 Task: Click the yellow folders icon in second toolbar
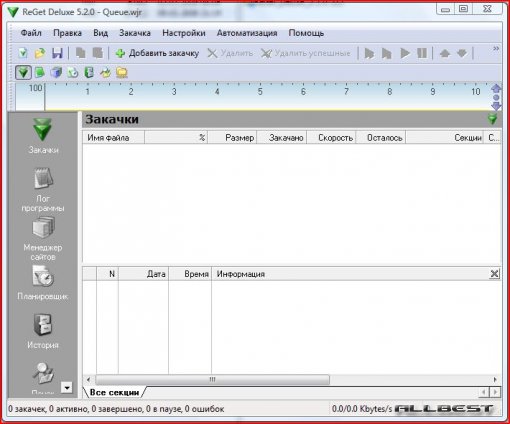pos(122,72)
